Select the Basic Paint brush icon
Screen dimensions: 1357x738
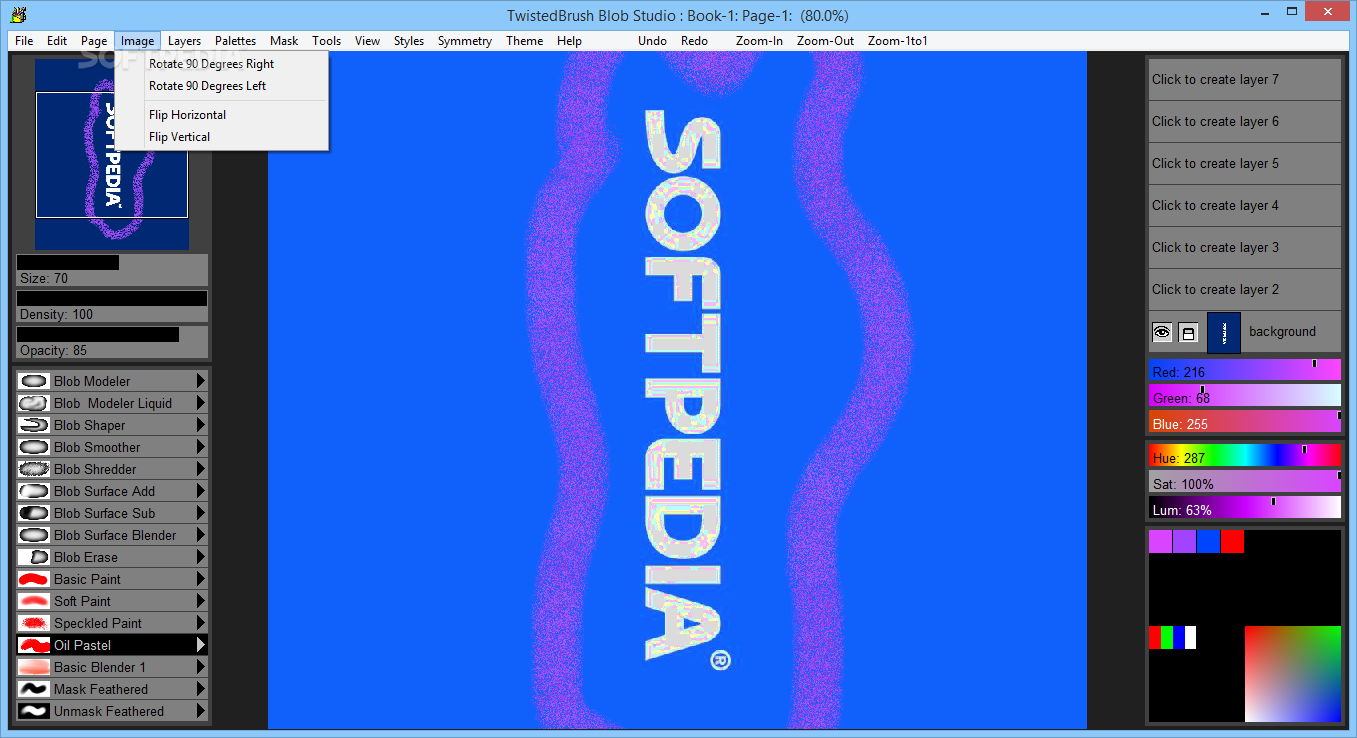(34, 579)
